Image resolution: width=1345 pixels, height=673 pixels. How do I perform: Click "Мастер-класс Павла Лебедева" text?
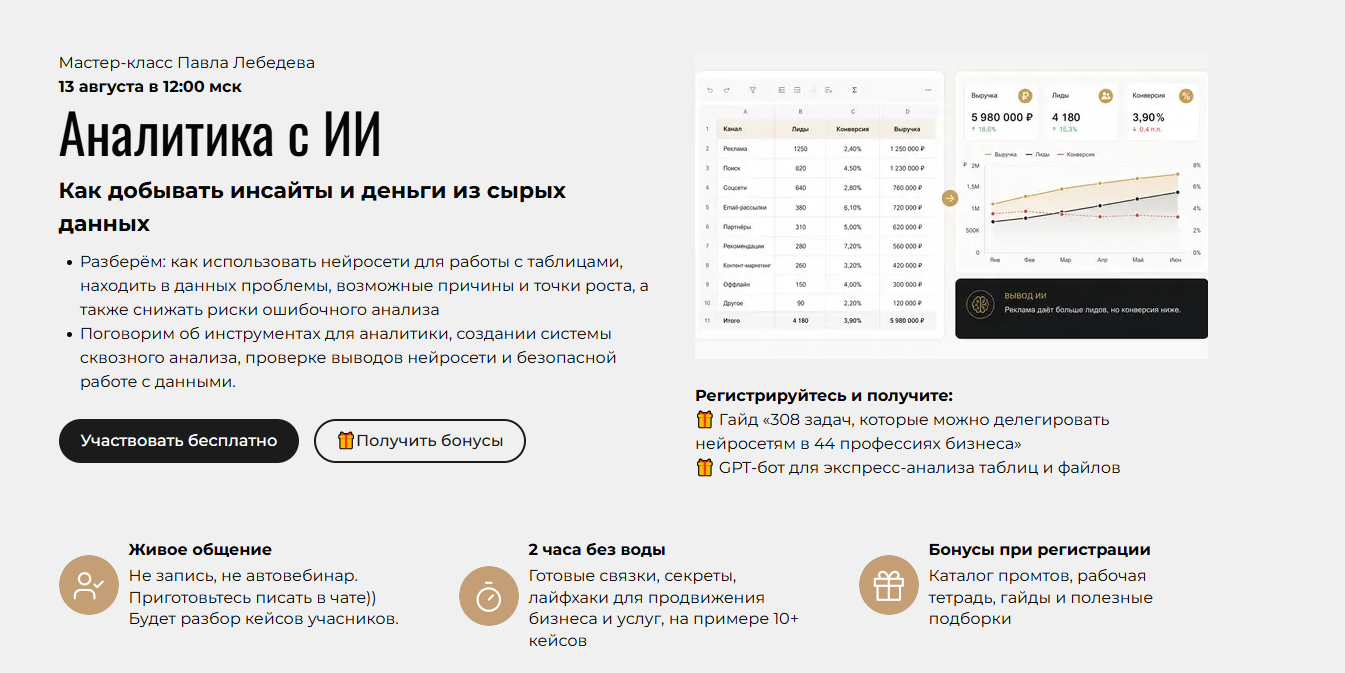pos(187,63)
